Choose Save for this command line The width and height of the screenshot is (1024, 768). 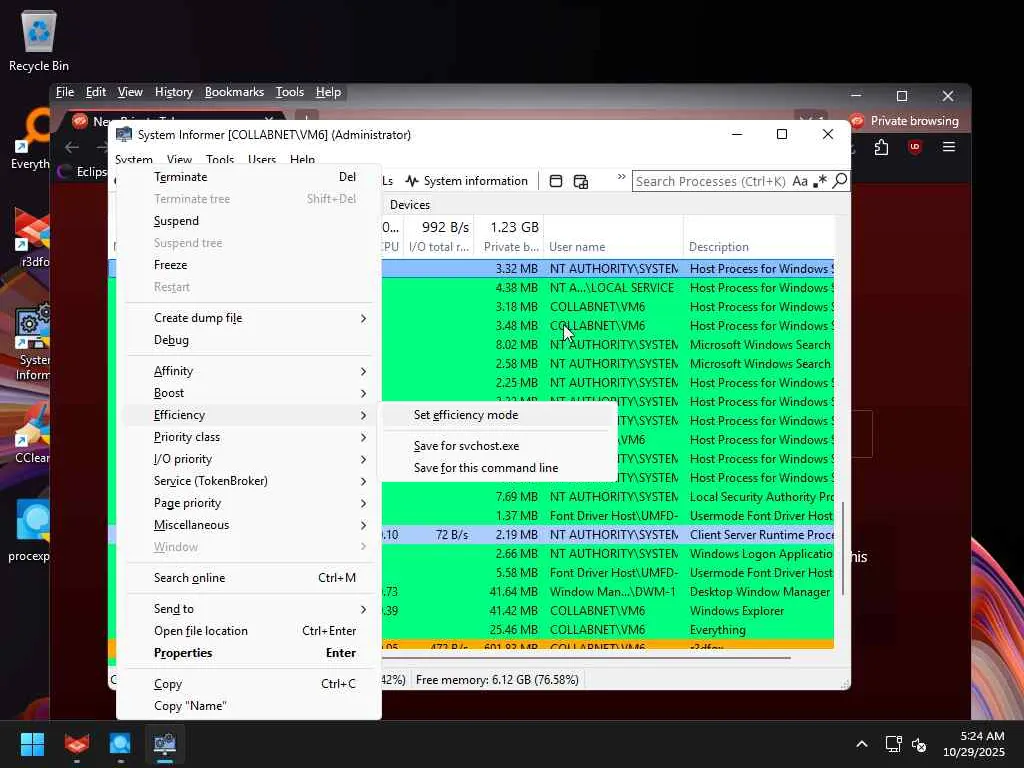coord(498,468)
